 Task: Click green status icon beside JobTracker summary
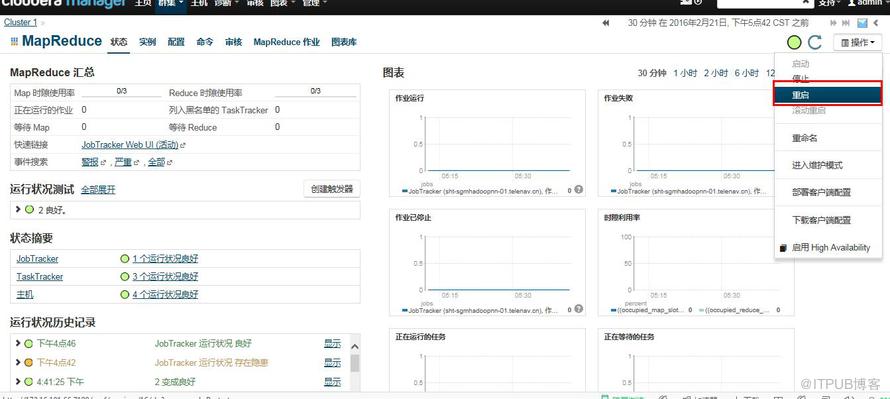pos(125,259)
